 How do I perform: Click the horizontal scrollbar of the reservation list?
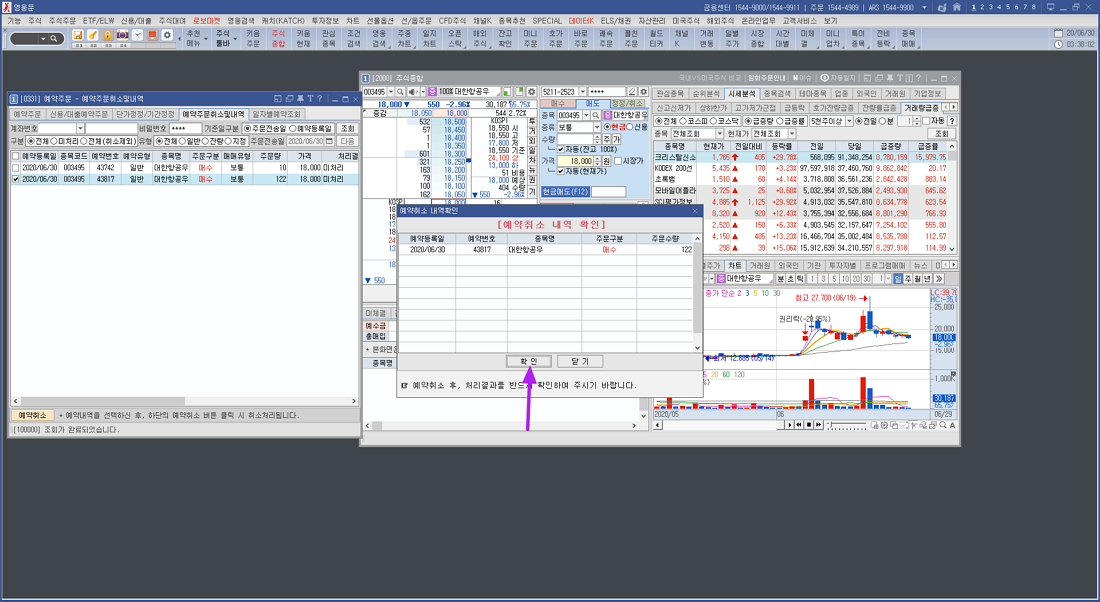tap(185, 401)
